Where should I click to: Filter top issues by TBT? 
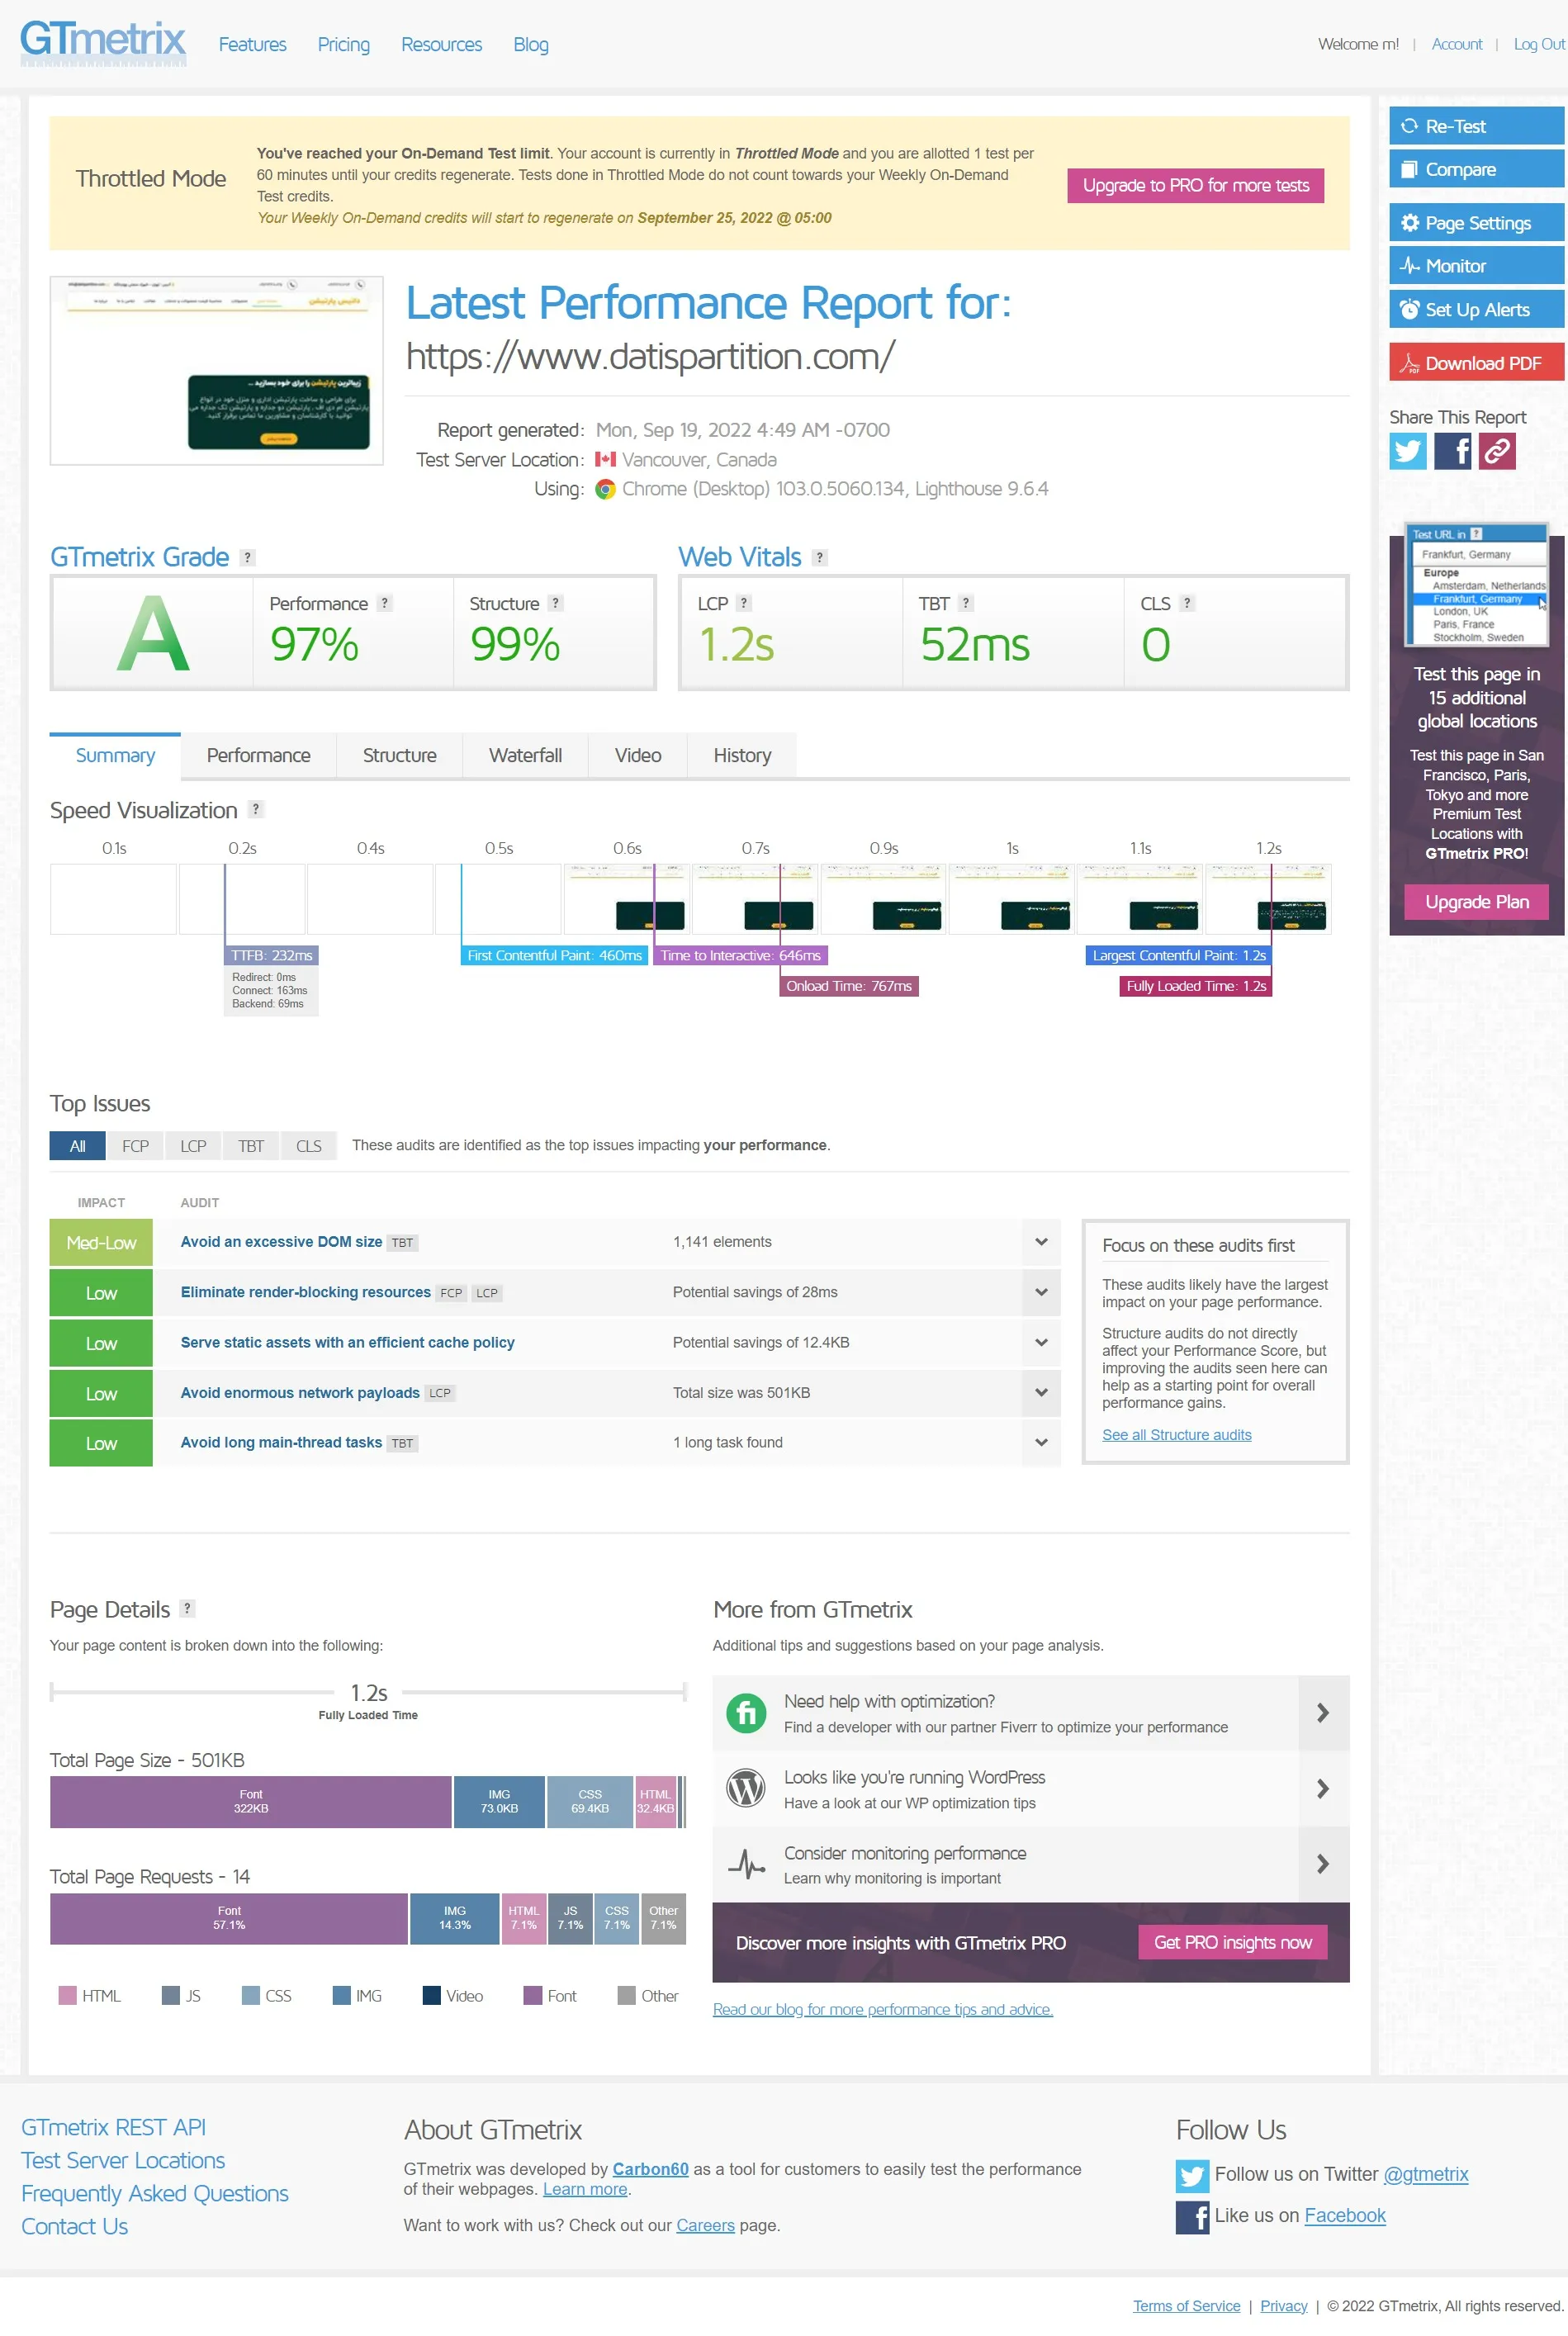(x=251, y=1146)
